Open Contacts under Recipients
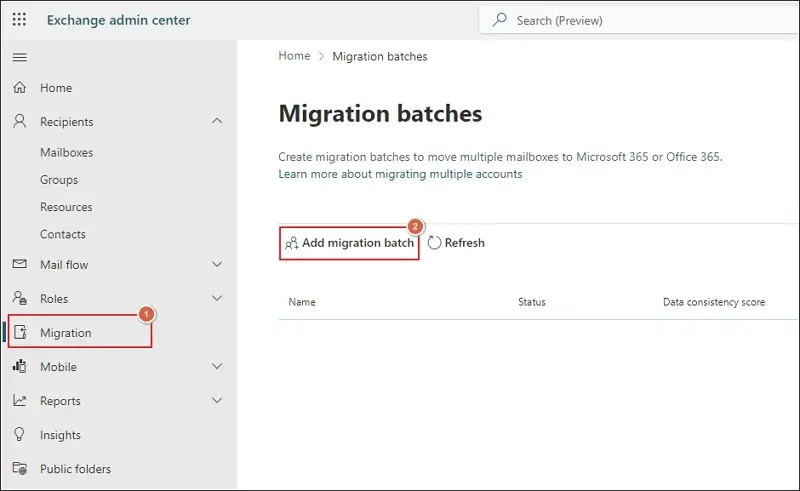 [63, 234]
